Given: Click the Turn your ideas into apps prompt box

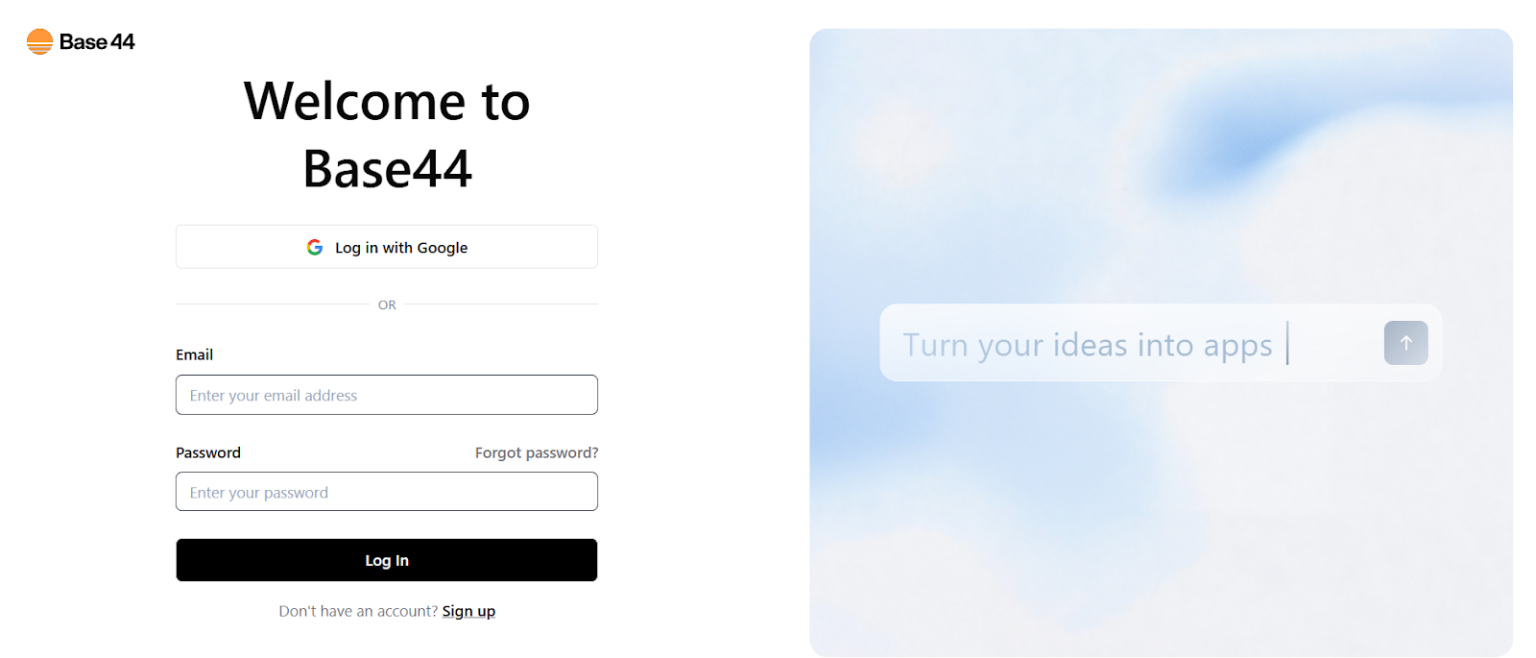Looking at the screenshot, I should (x=1160, y=343).
